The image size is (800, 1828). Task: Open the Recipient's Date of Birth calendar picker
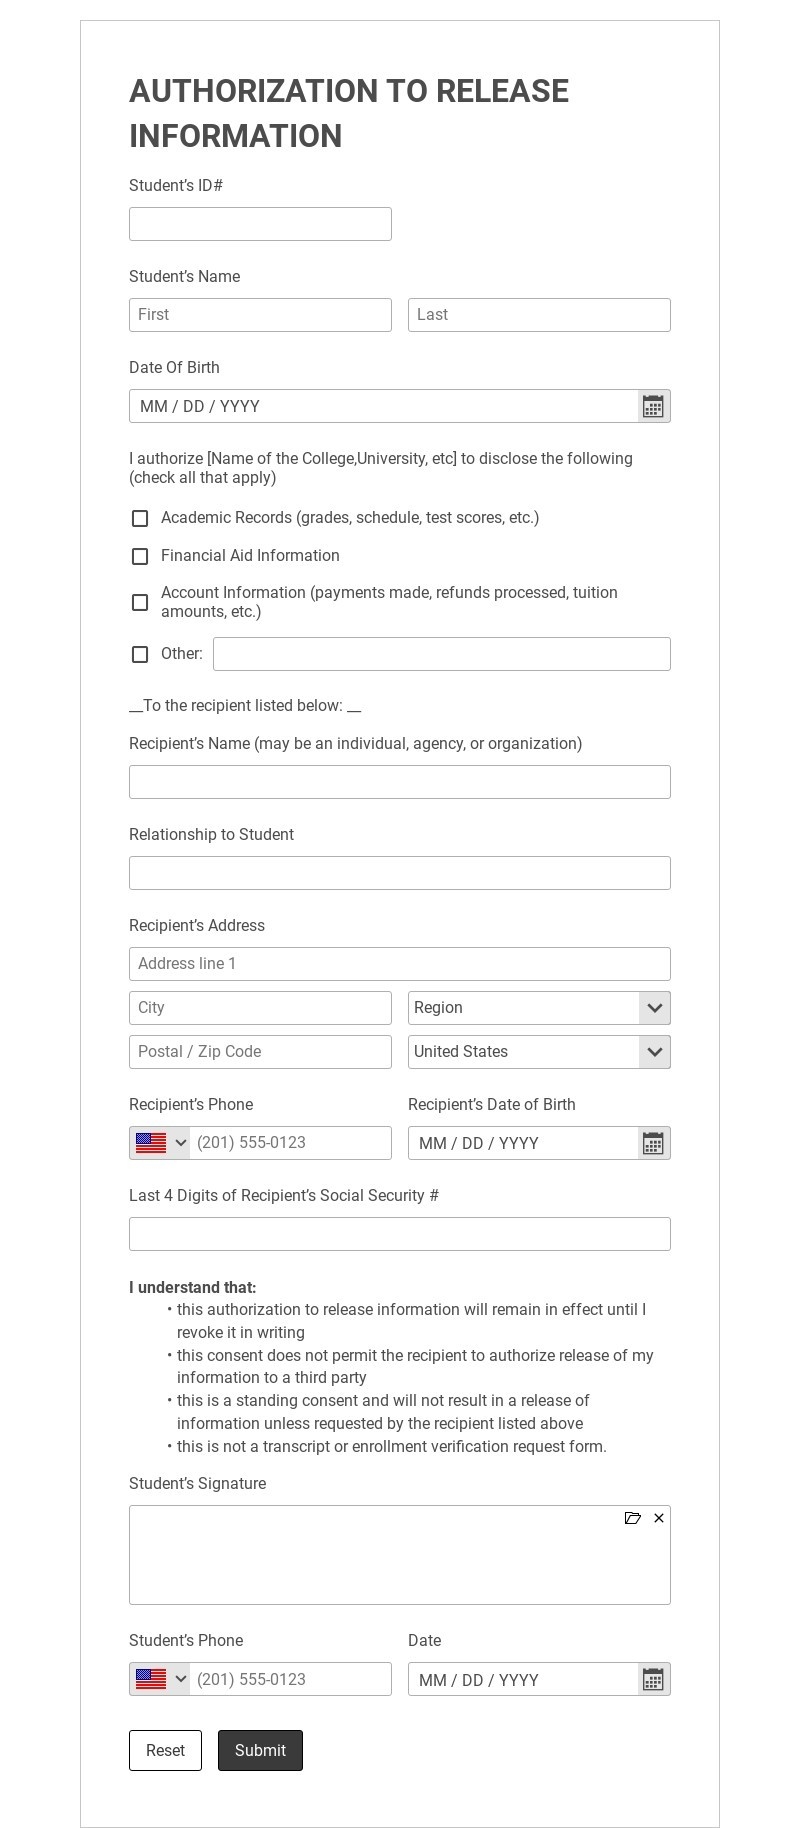point(653,1143)
